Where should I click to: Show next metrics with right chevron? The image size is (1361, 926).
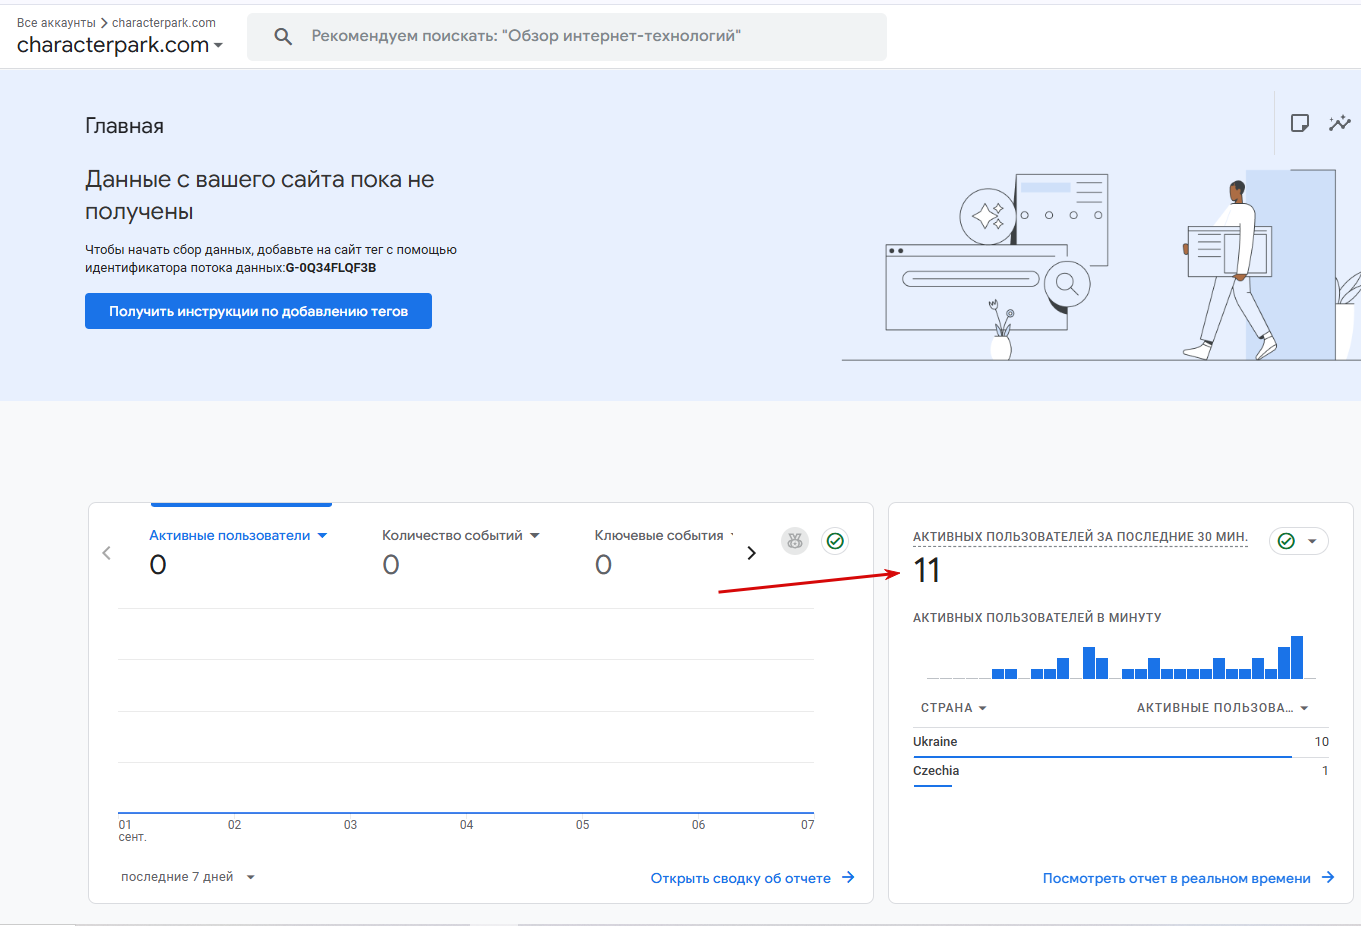752,553
